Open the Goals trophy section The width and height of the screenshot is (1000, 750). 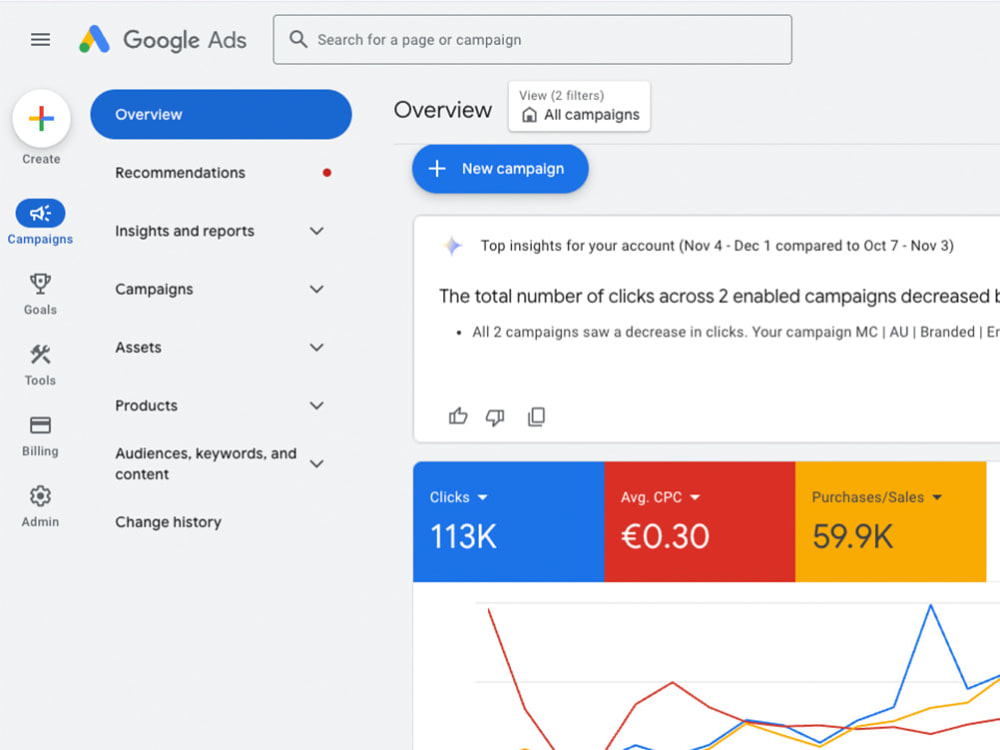(x=40, y=294)
